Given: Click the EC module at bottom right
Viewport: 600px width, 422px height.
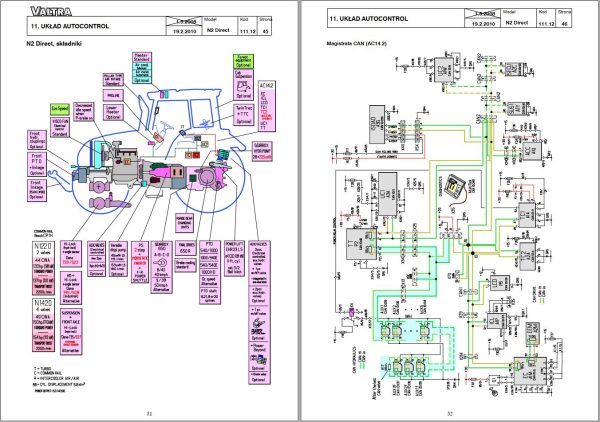Looking at the screenshot, I should click(x=530, y=371).
